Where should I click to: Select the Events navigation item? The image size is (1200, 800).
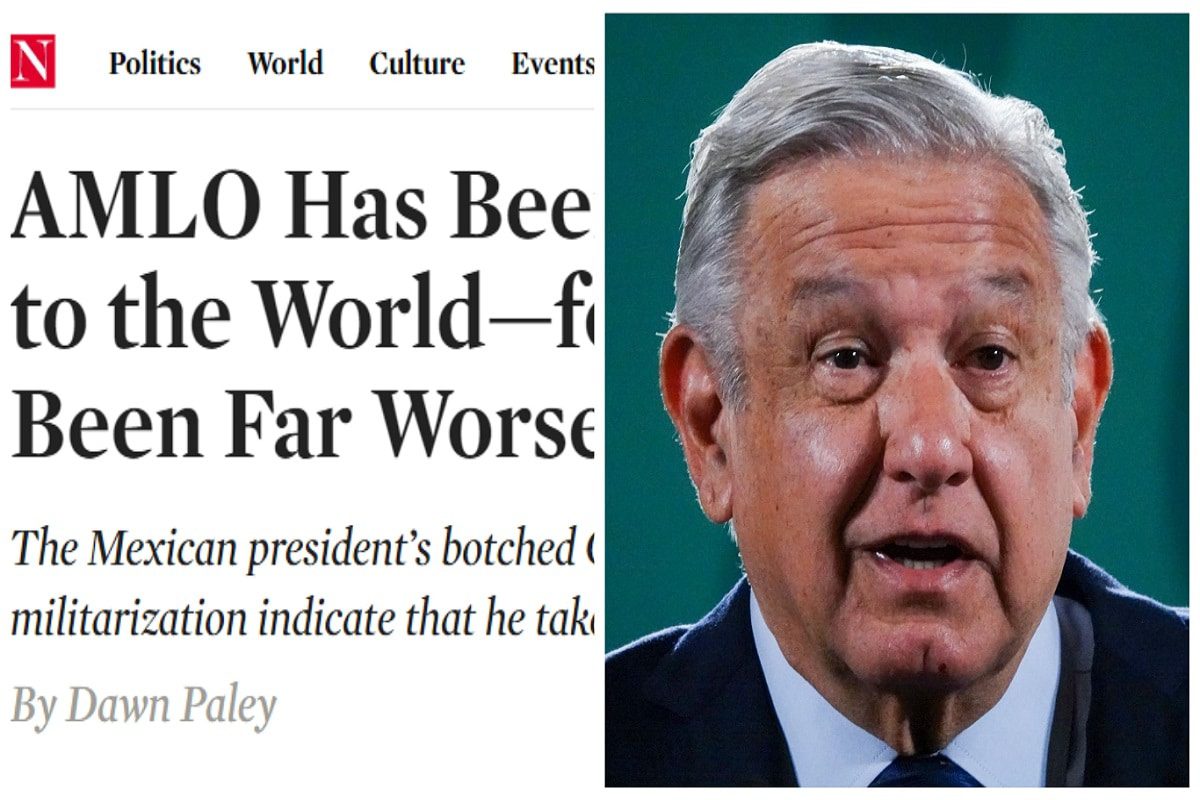click(553, 64)
